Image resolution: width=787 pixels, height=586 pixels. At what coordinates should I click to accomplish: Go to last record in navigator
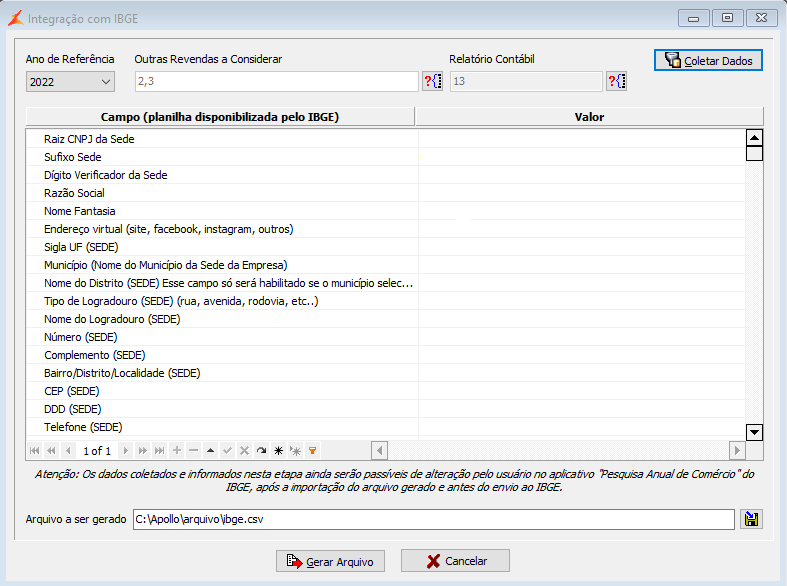(160, 451)
